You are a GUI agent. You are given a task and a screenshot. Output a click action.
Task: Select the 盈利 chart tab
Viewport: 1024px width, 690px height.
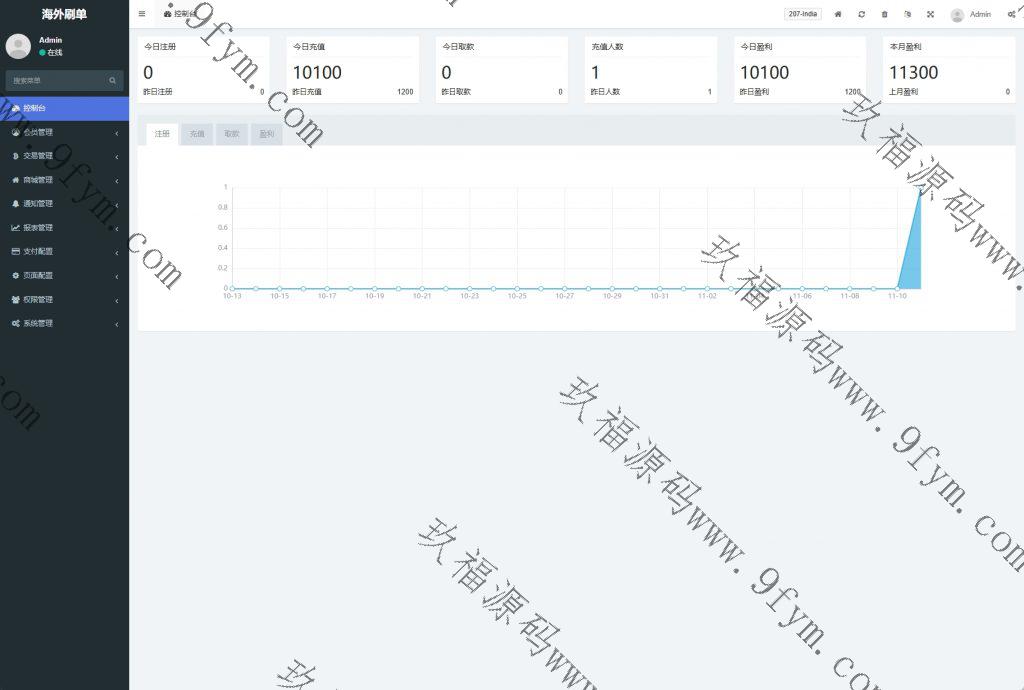pyautogui.click(x=266, y=134)
